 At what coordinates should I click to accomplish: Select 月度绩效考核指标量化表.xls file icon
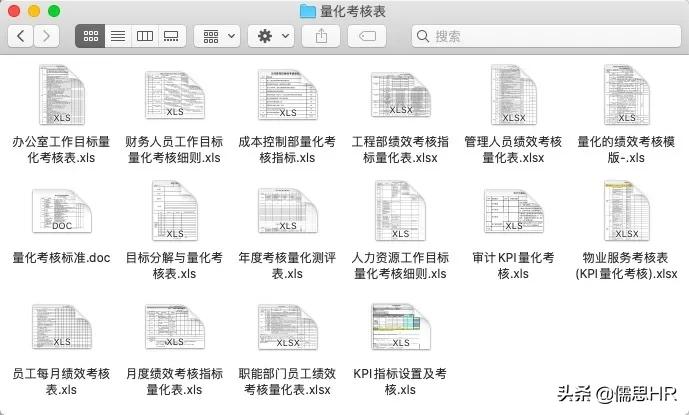pyautogui.click(x=175, y=327)
